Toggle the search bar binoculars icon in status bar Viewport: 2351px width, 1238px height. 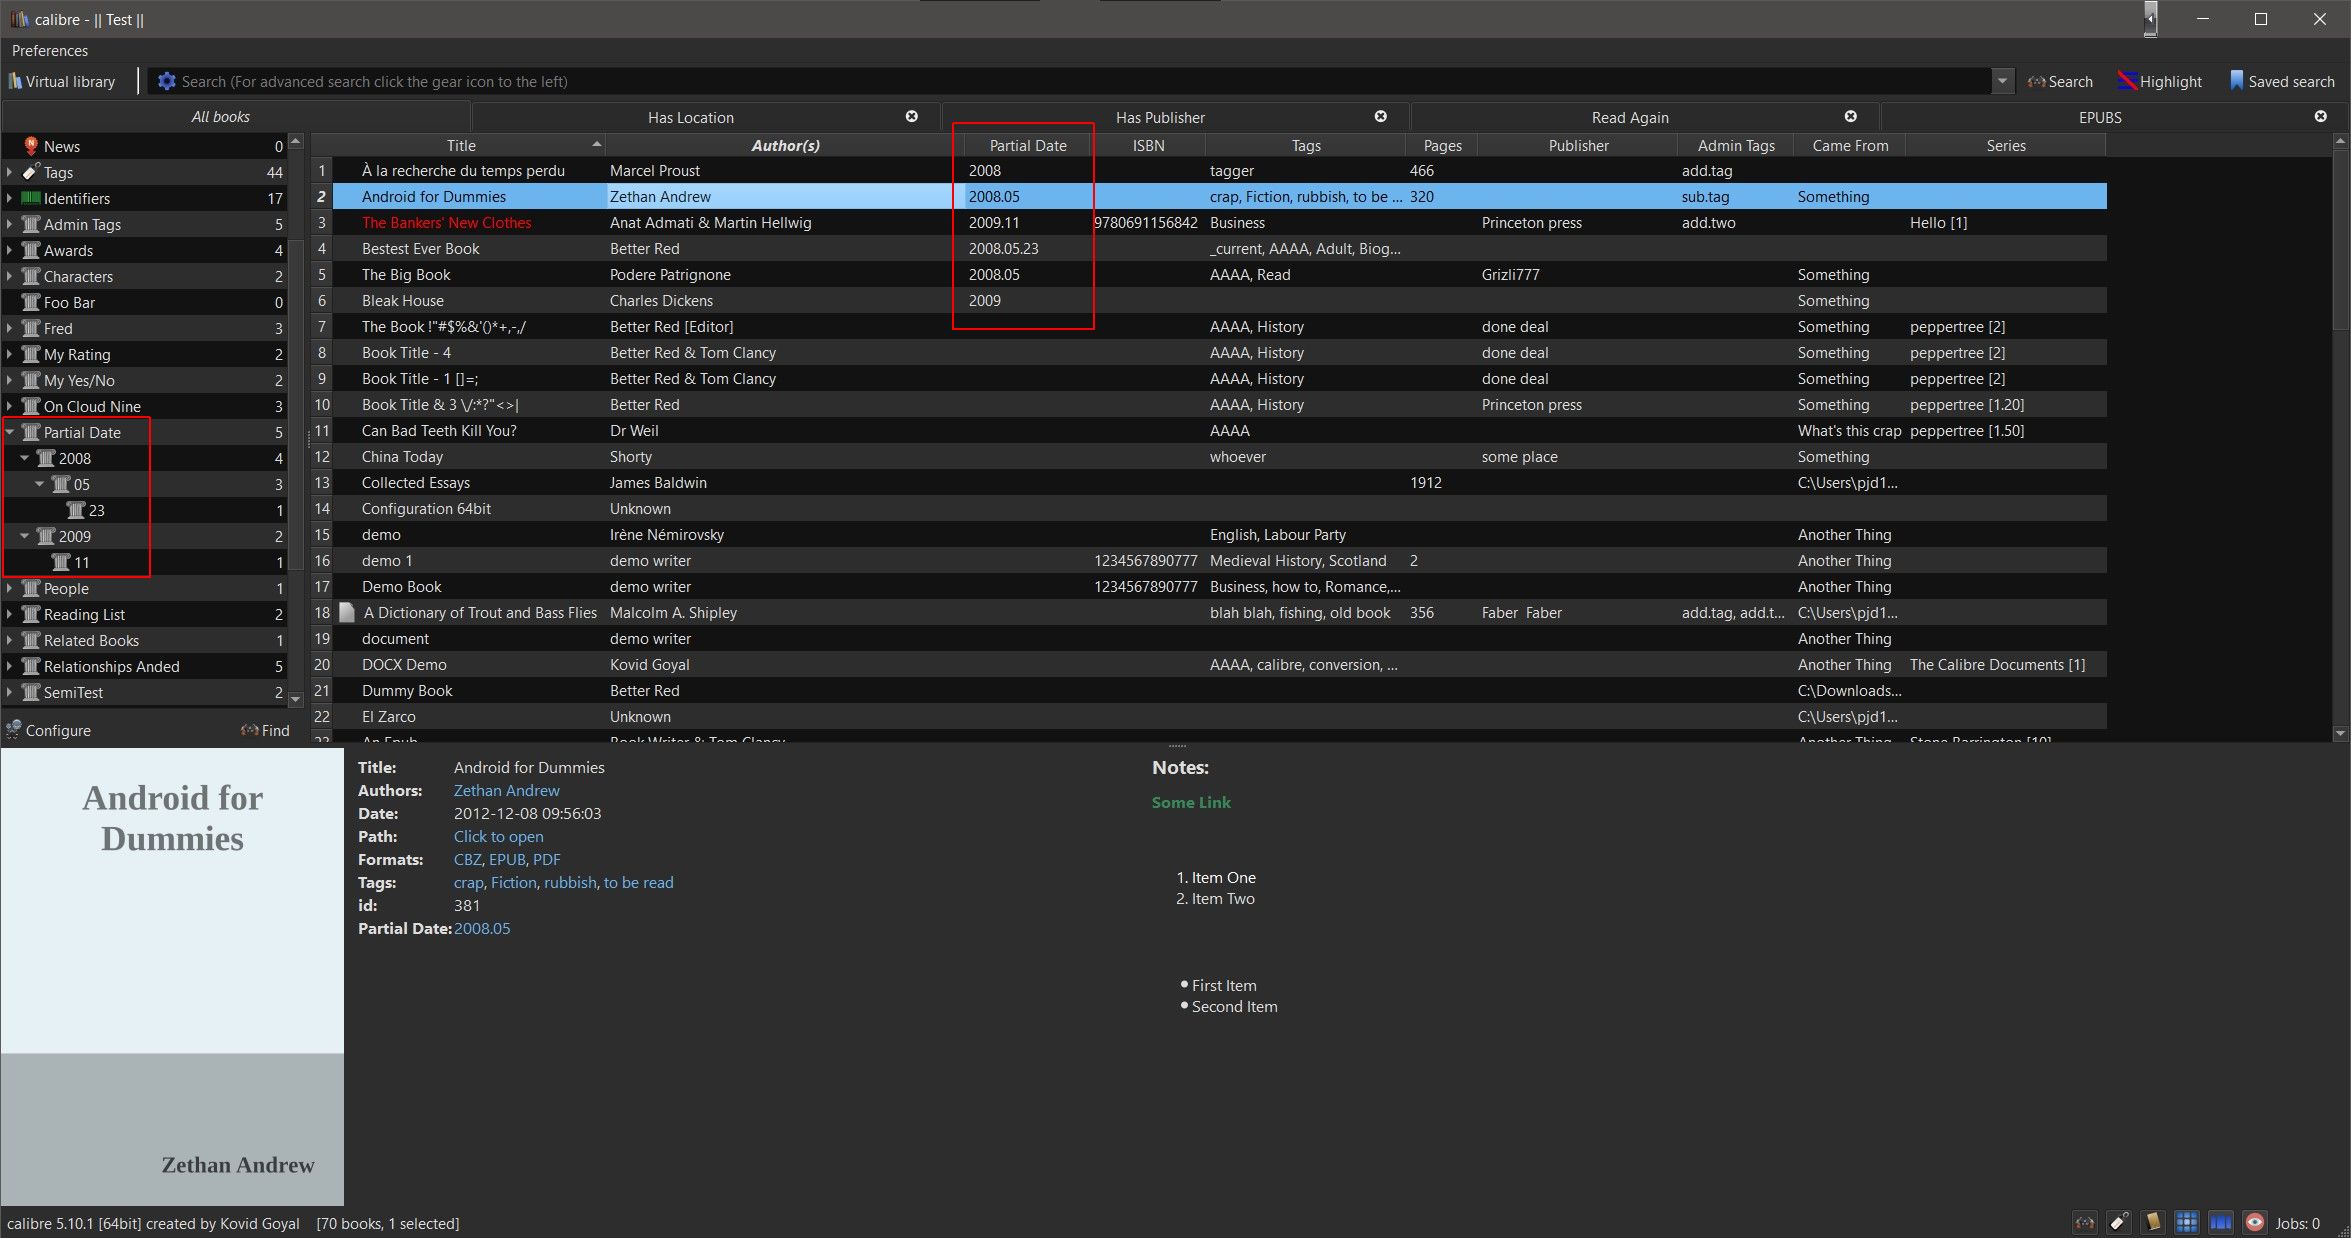(x=2085, y=1222)
